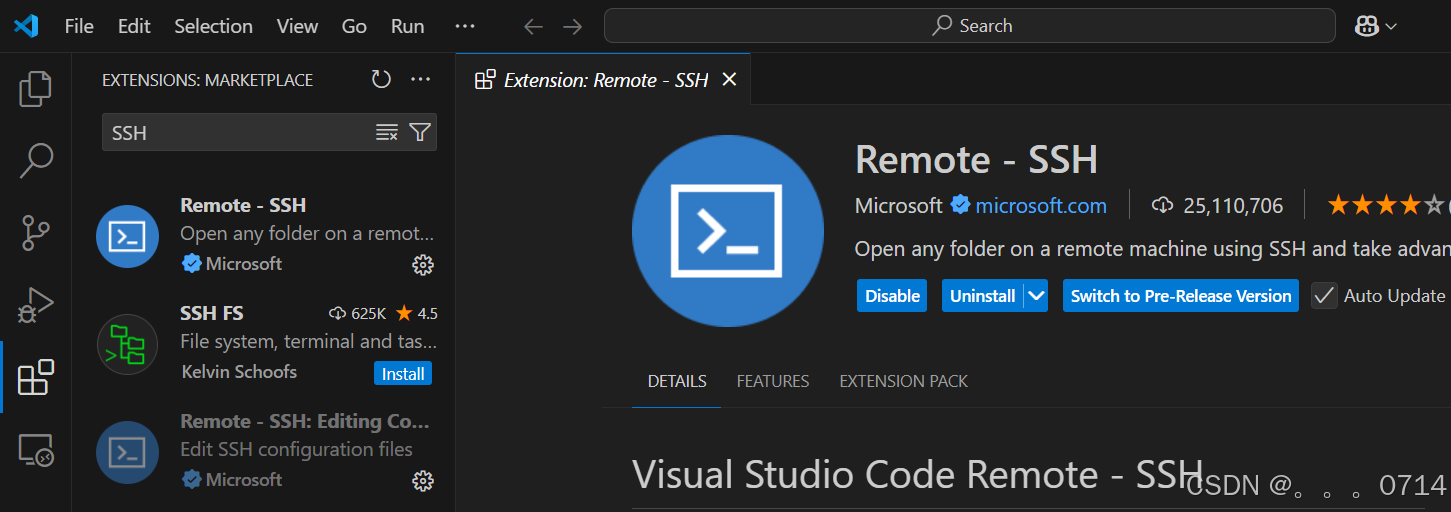
Task: Open the Go menu
Action: coord(354,26)
